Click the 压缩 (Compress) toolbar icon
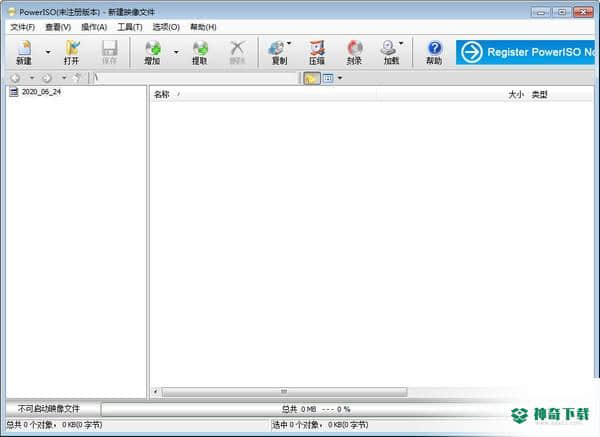 (317, 52)
